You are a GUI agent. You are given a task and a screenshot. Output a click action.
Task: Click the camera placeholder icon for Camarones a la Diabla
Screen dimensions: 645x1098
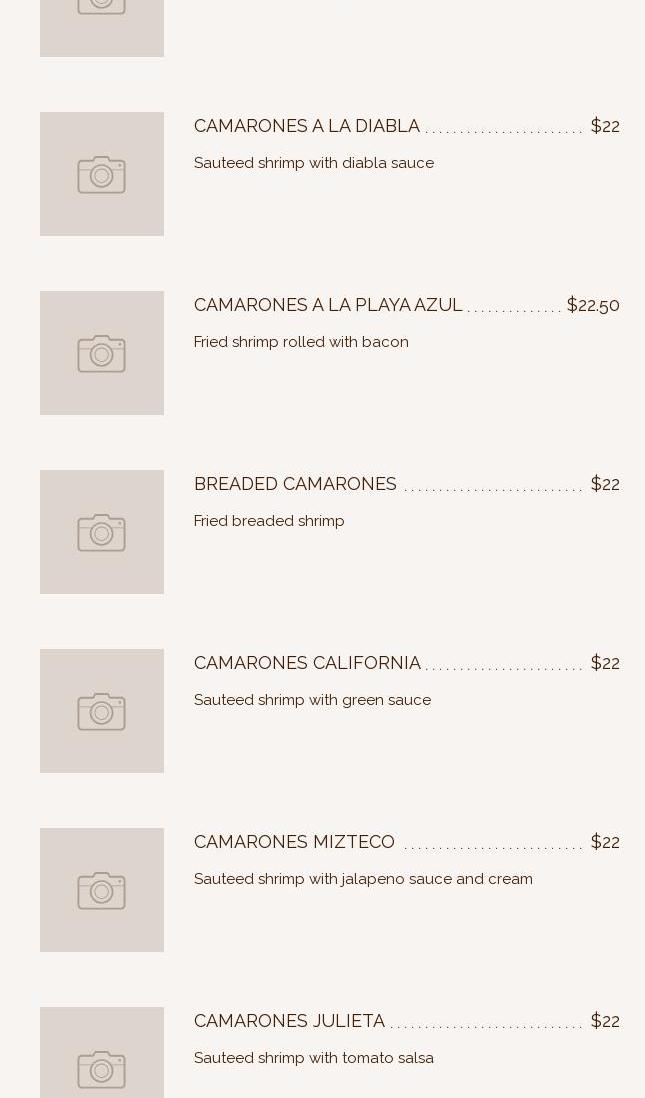102,175
